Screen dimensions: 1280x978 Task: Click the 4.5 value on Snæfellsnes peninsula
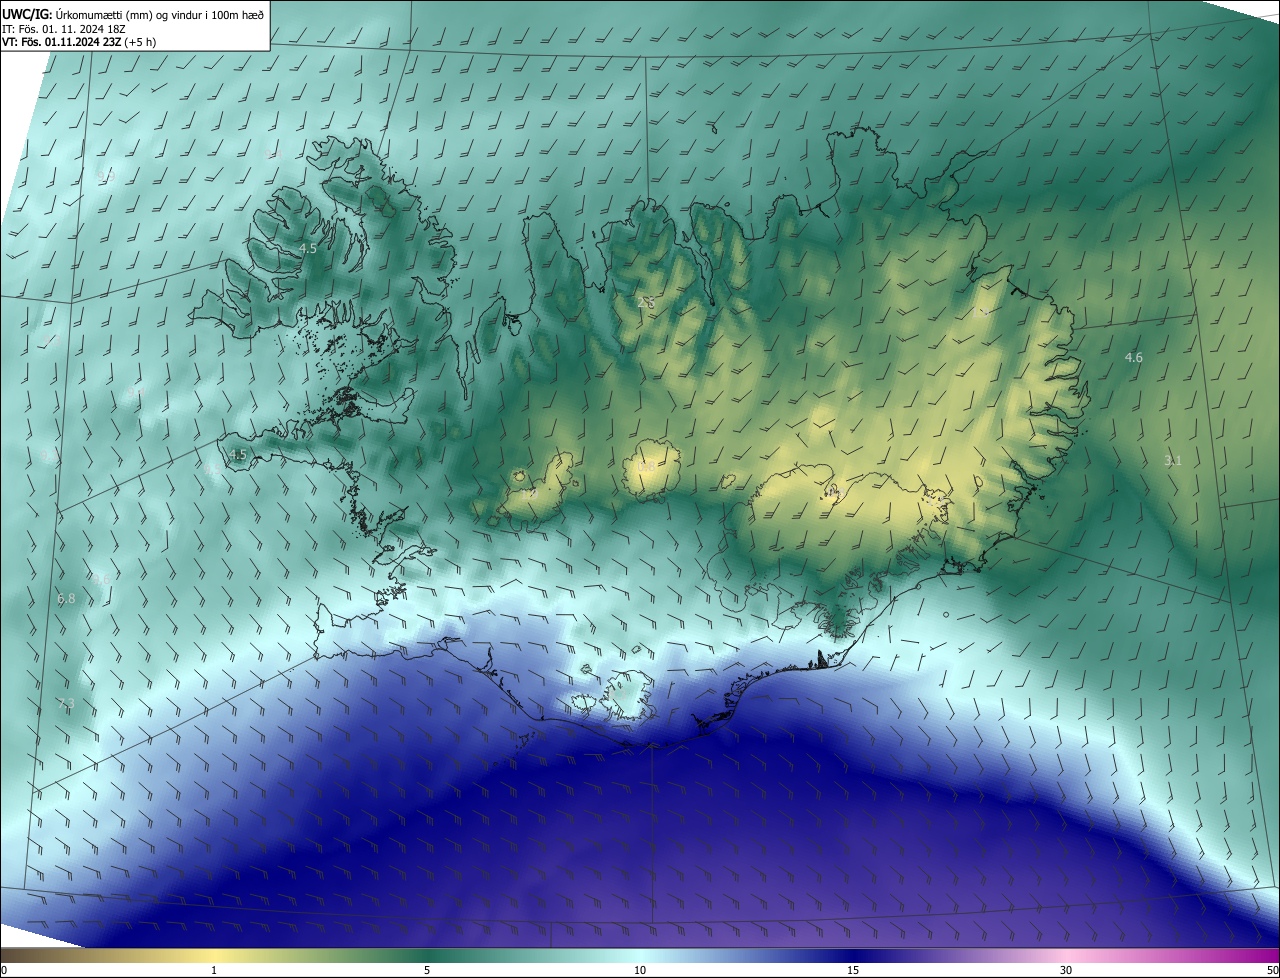pyautogui.click(x=237, y=454)
